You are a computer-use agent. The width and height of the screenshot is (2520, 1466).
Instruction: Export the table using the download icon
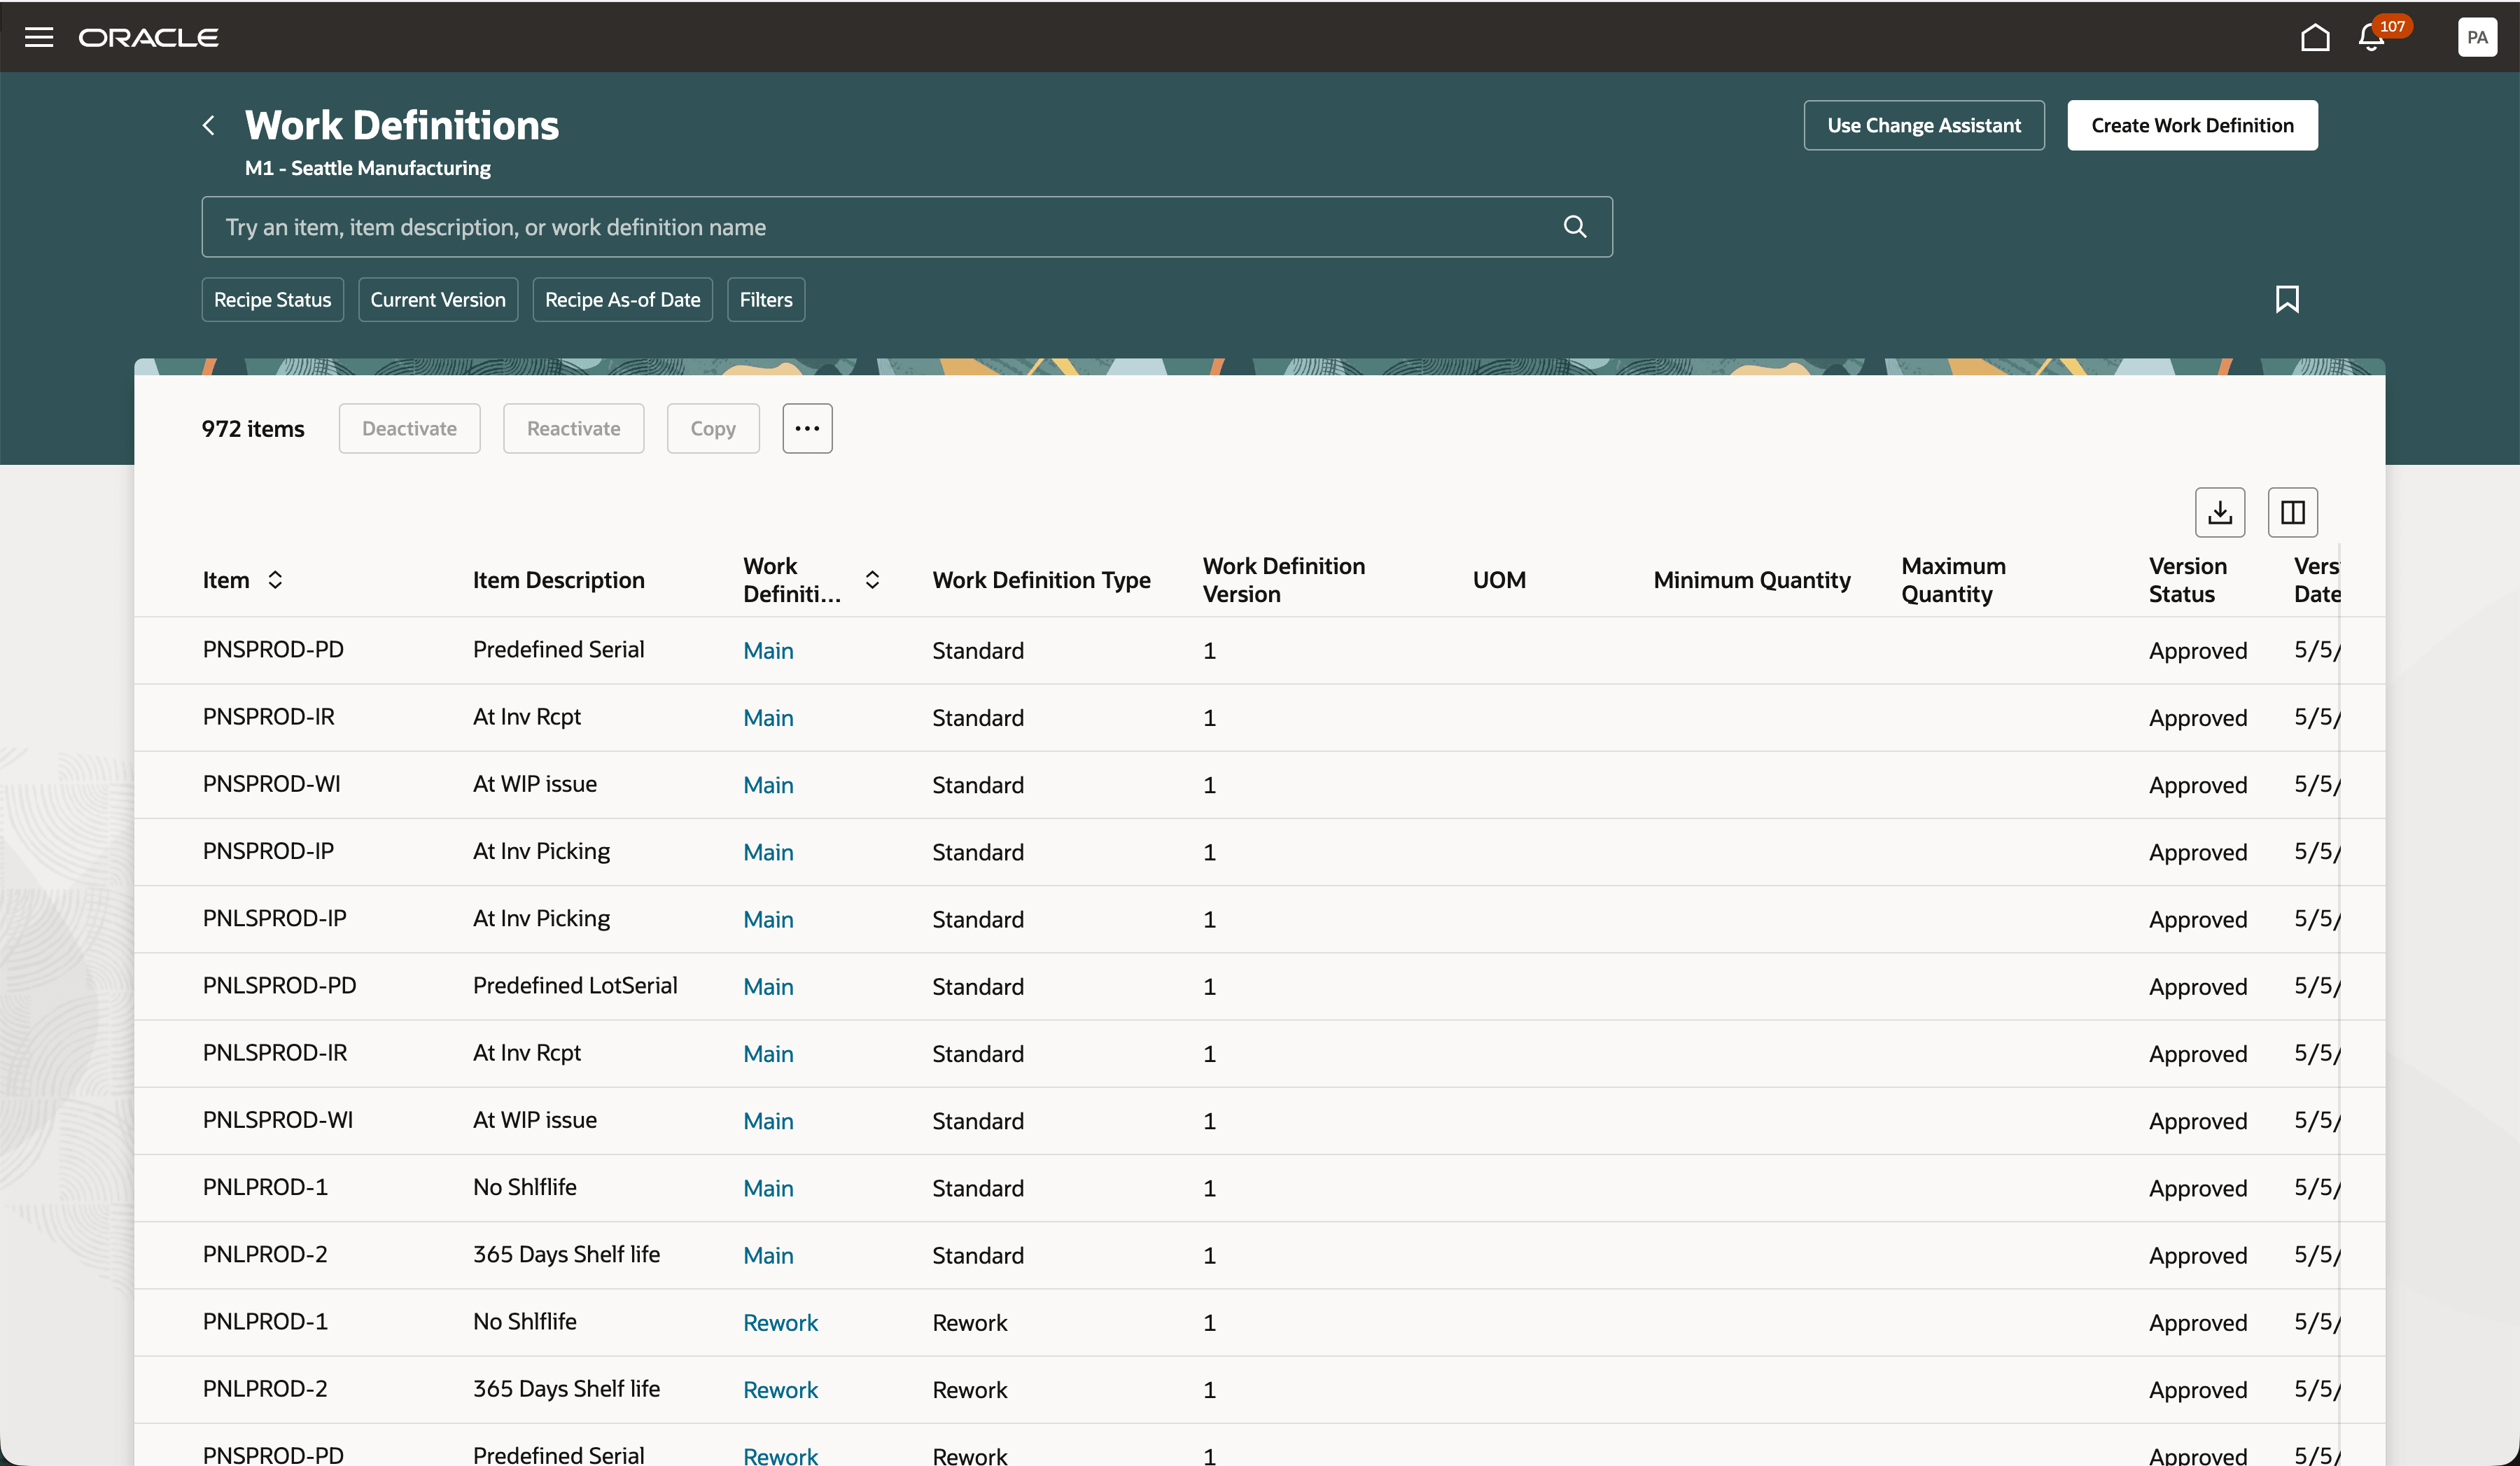[x=2219, y=512]
